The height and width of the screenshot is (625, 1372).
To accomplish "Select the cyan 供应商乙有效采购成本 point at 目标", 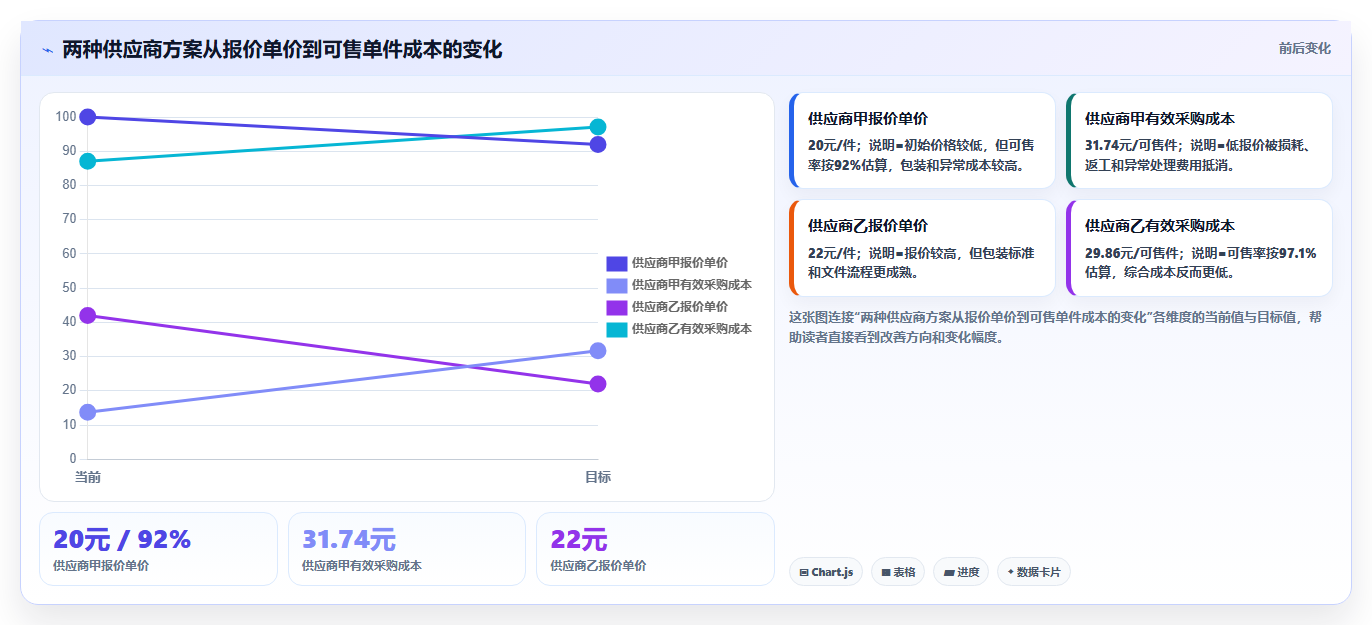I will click(598, 127).
